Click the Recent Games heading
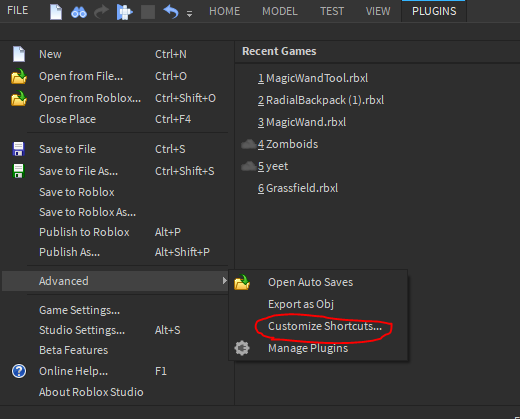Image resolution: width=520 pixels, height=419 pixels. click(x=279, y=51)
